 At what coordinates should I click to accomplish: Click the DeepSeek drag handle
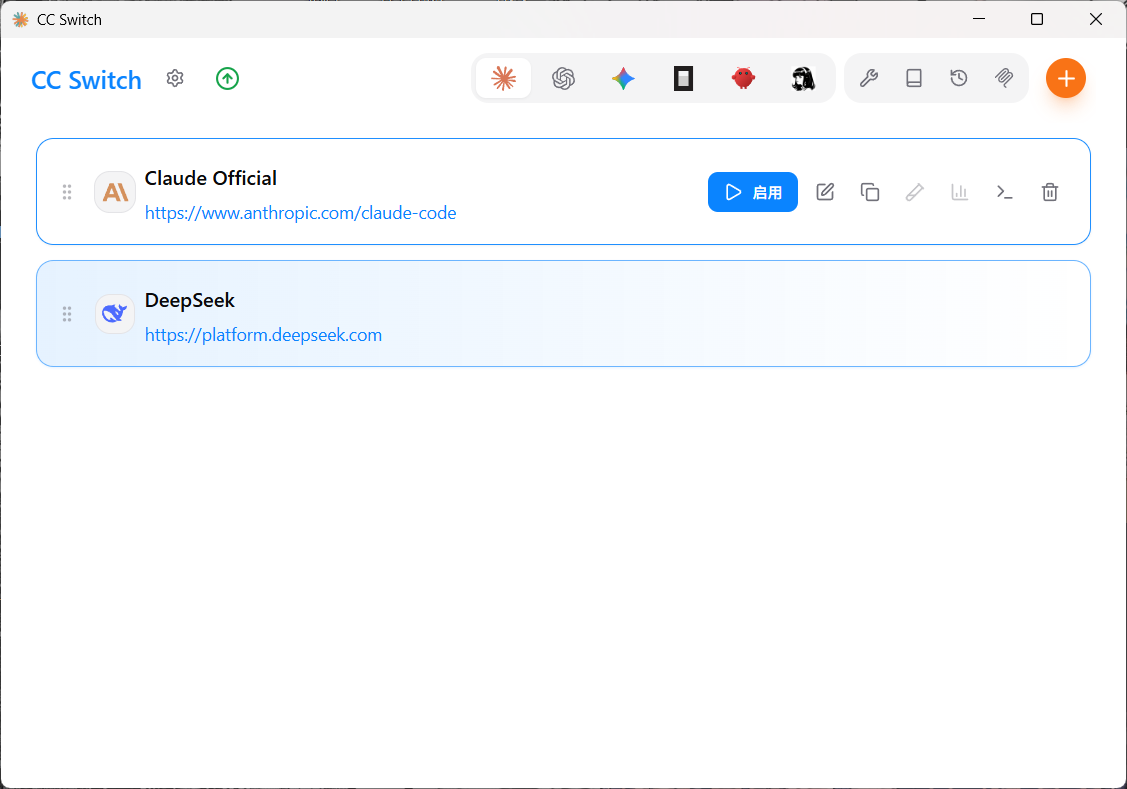[x=67, y=314]
